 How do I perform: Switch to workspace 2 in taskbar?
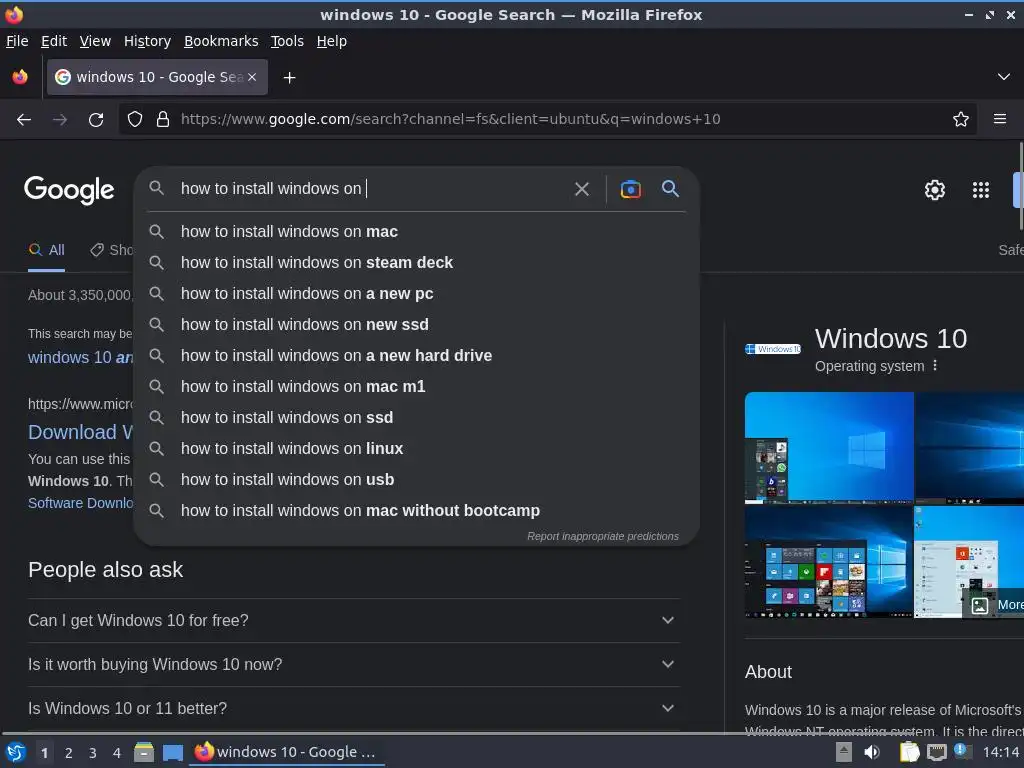(x=69, y=753)
